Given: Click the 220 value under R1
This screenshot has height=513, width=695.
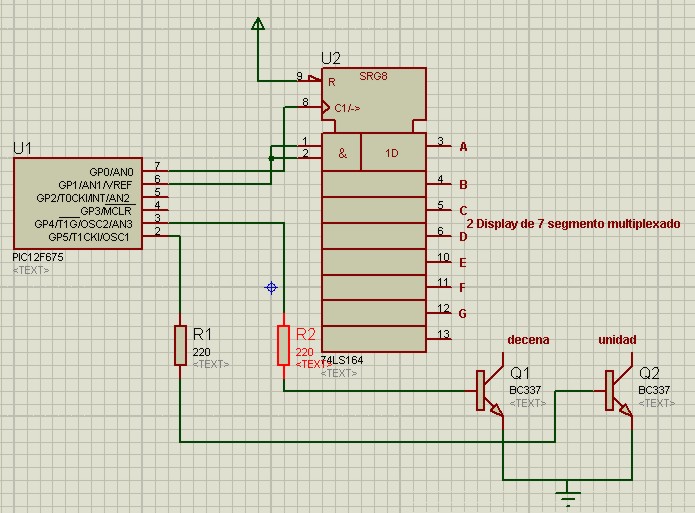Looking at the screenshot, I should point(201,352).
